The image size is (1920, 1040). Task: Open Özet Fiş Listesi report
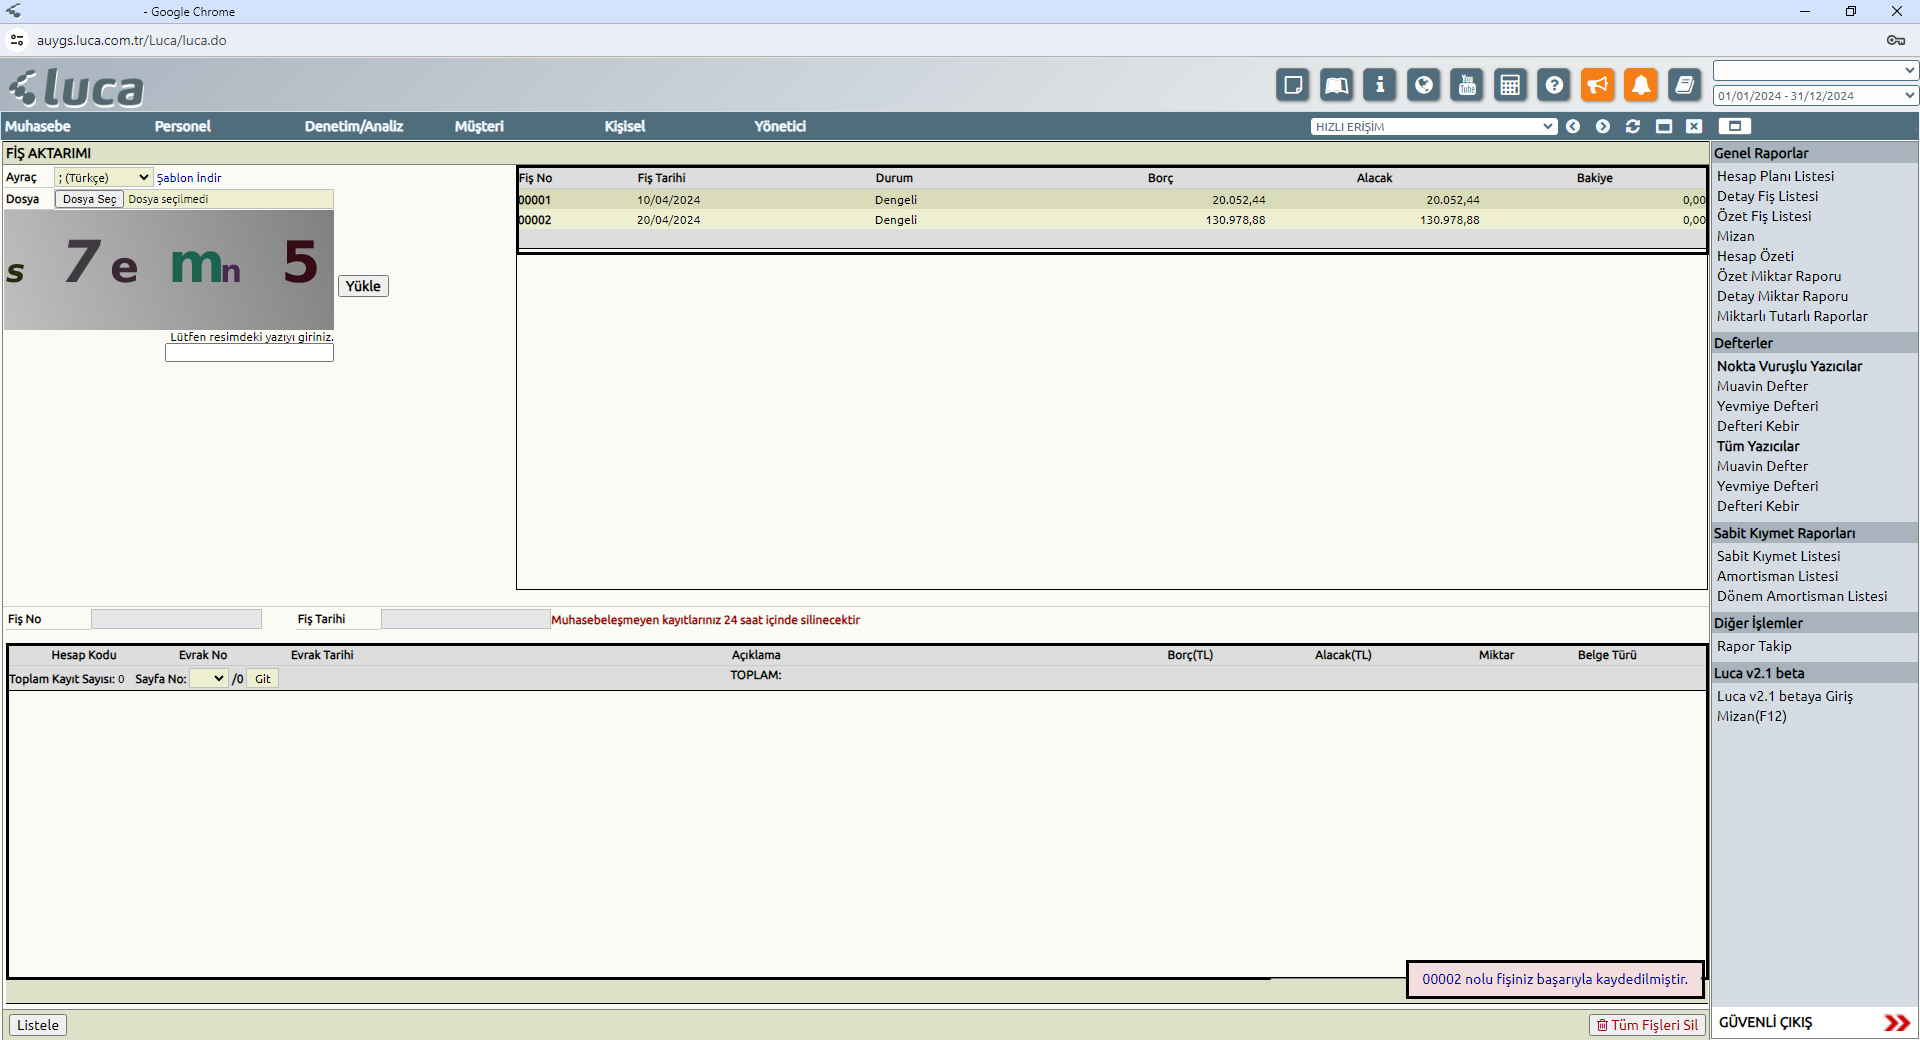point(1764,216)
